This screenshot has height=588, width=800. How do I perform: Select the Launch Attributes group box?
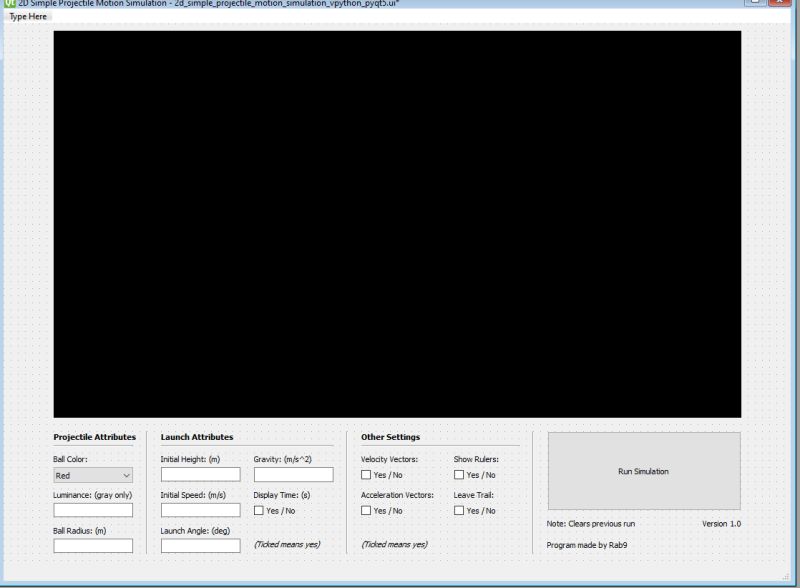196,436
